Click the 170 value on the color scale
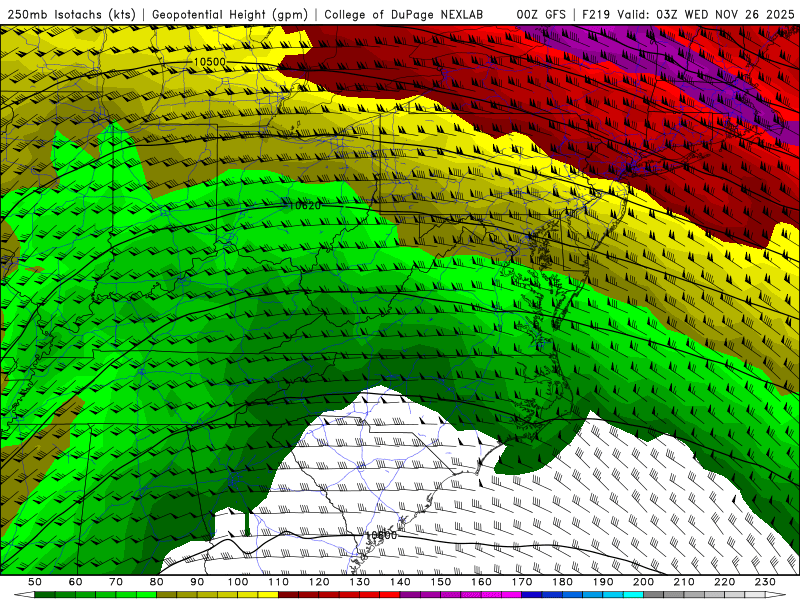The height and width of the screenshot is (600, 800). (x=521, y=582)
